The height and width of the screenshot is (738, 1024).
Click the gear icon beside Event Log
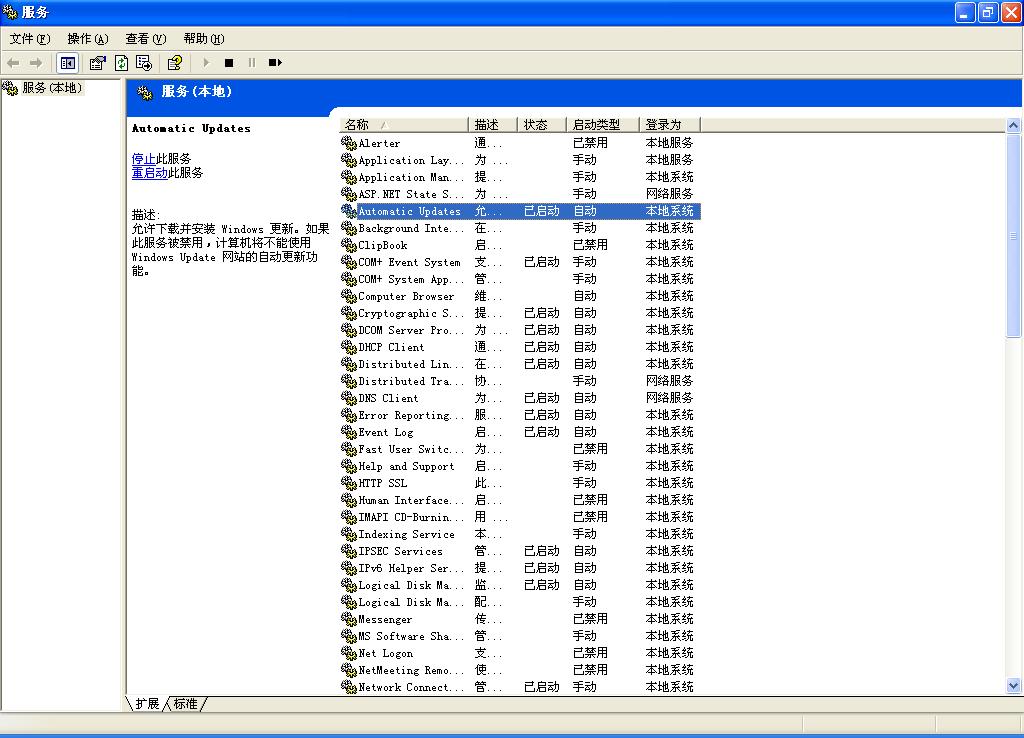click(x=349, y=432)
